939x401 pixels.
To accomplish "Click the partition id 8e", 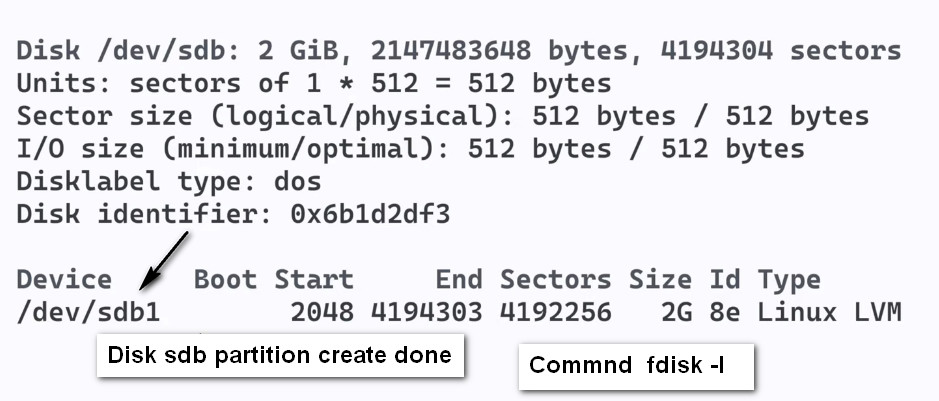I will point(725,312).
